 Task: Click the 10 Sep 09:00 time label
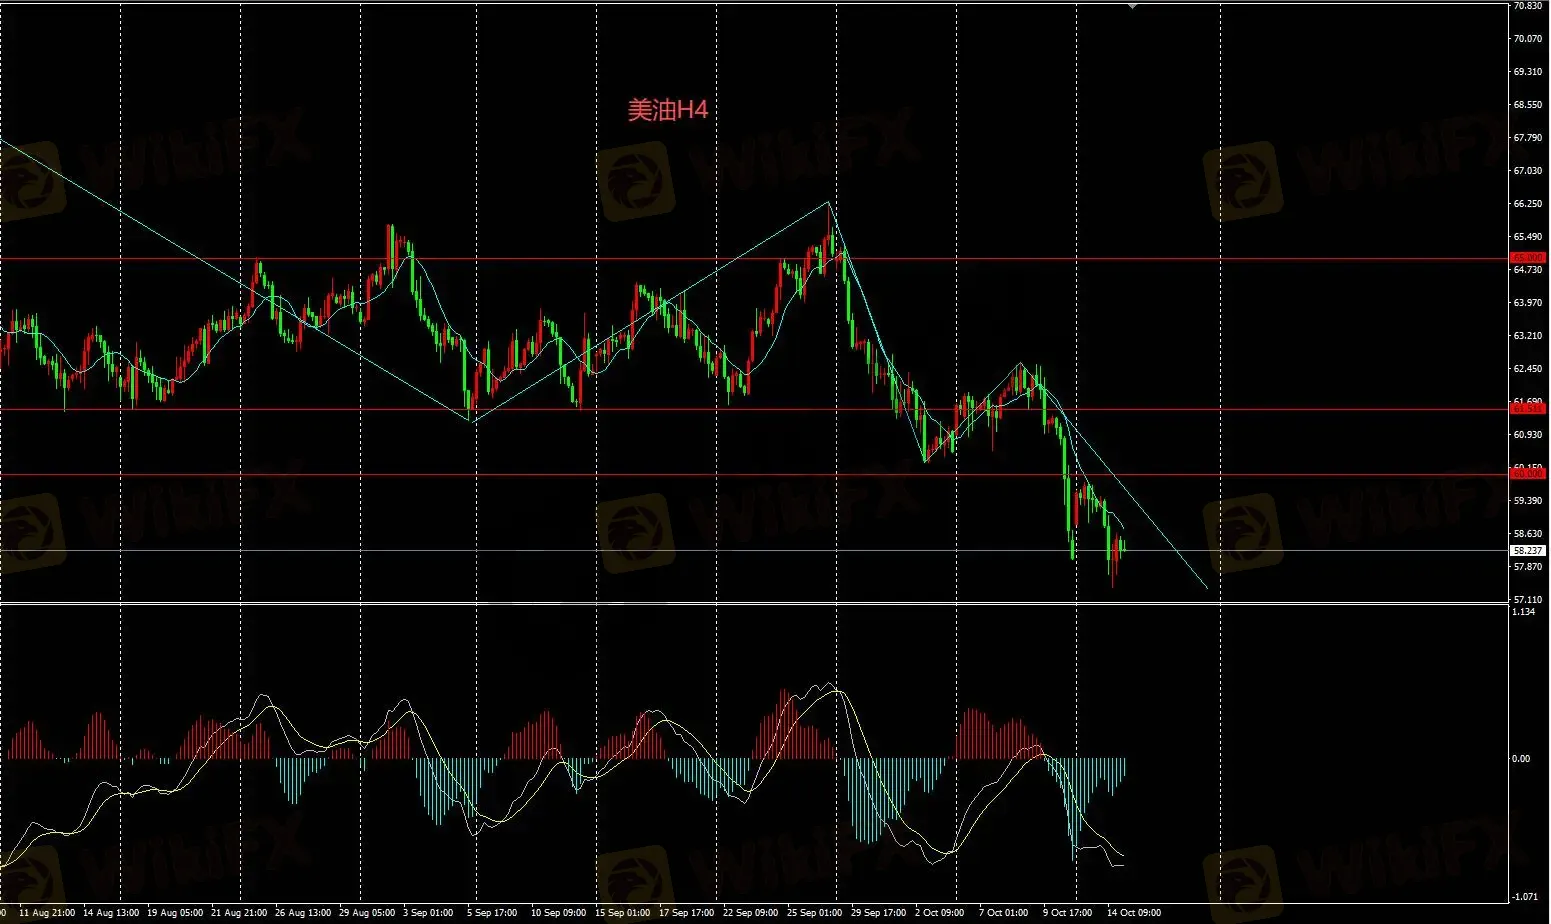[558, 913]
